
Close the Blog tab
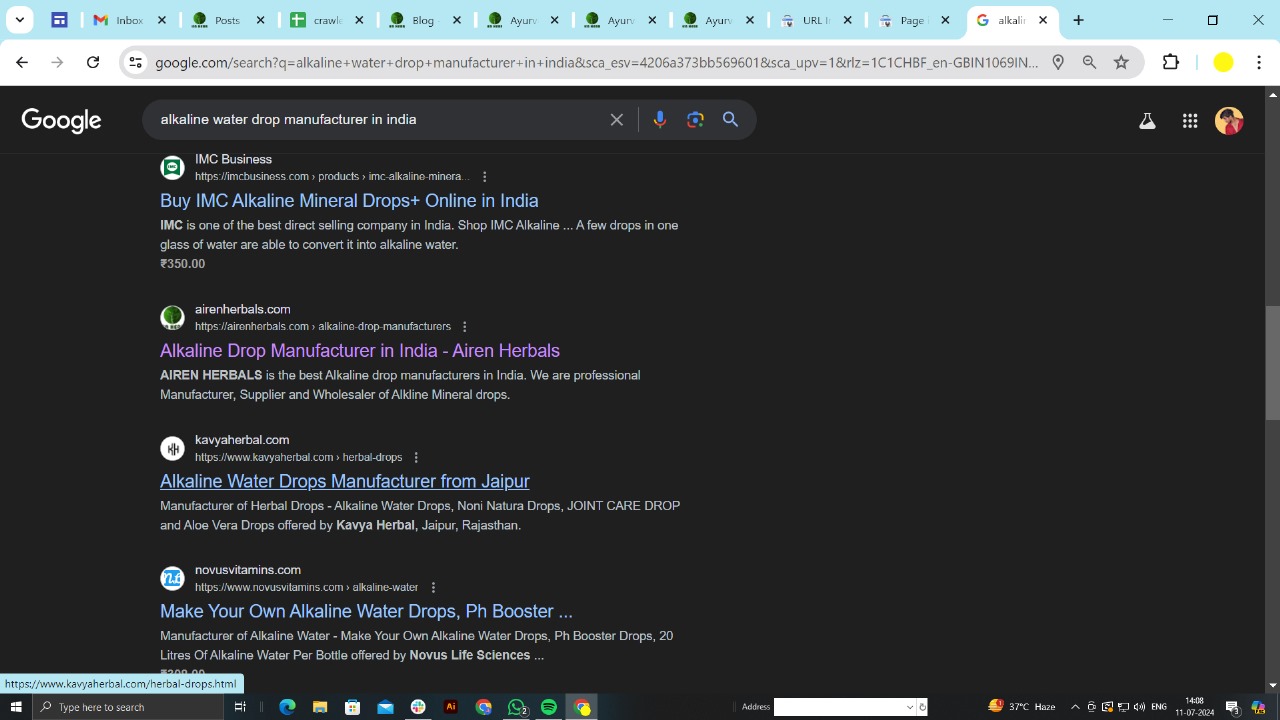pyautogui.click(x=457, y=20)
